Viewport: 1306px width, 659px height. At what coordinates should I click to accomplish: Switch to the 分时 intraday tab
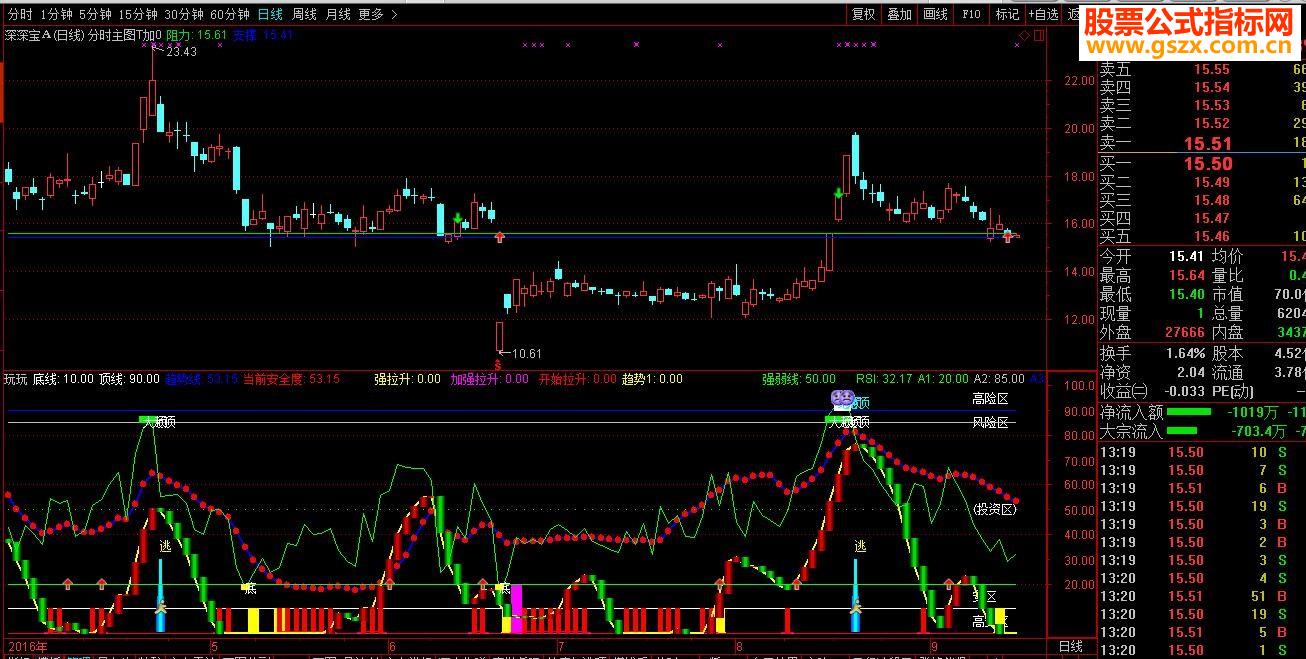(20, 14)
